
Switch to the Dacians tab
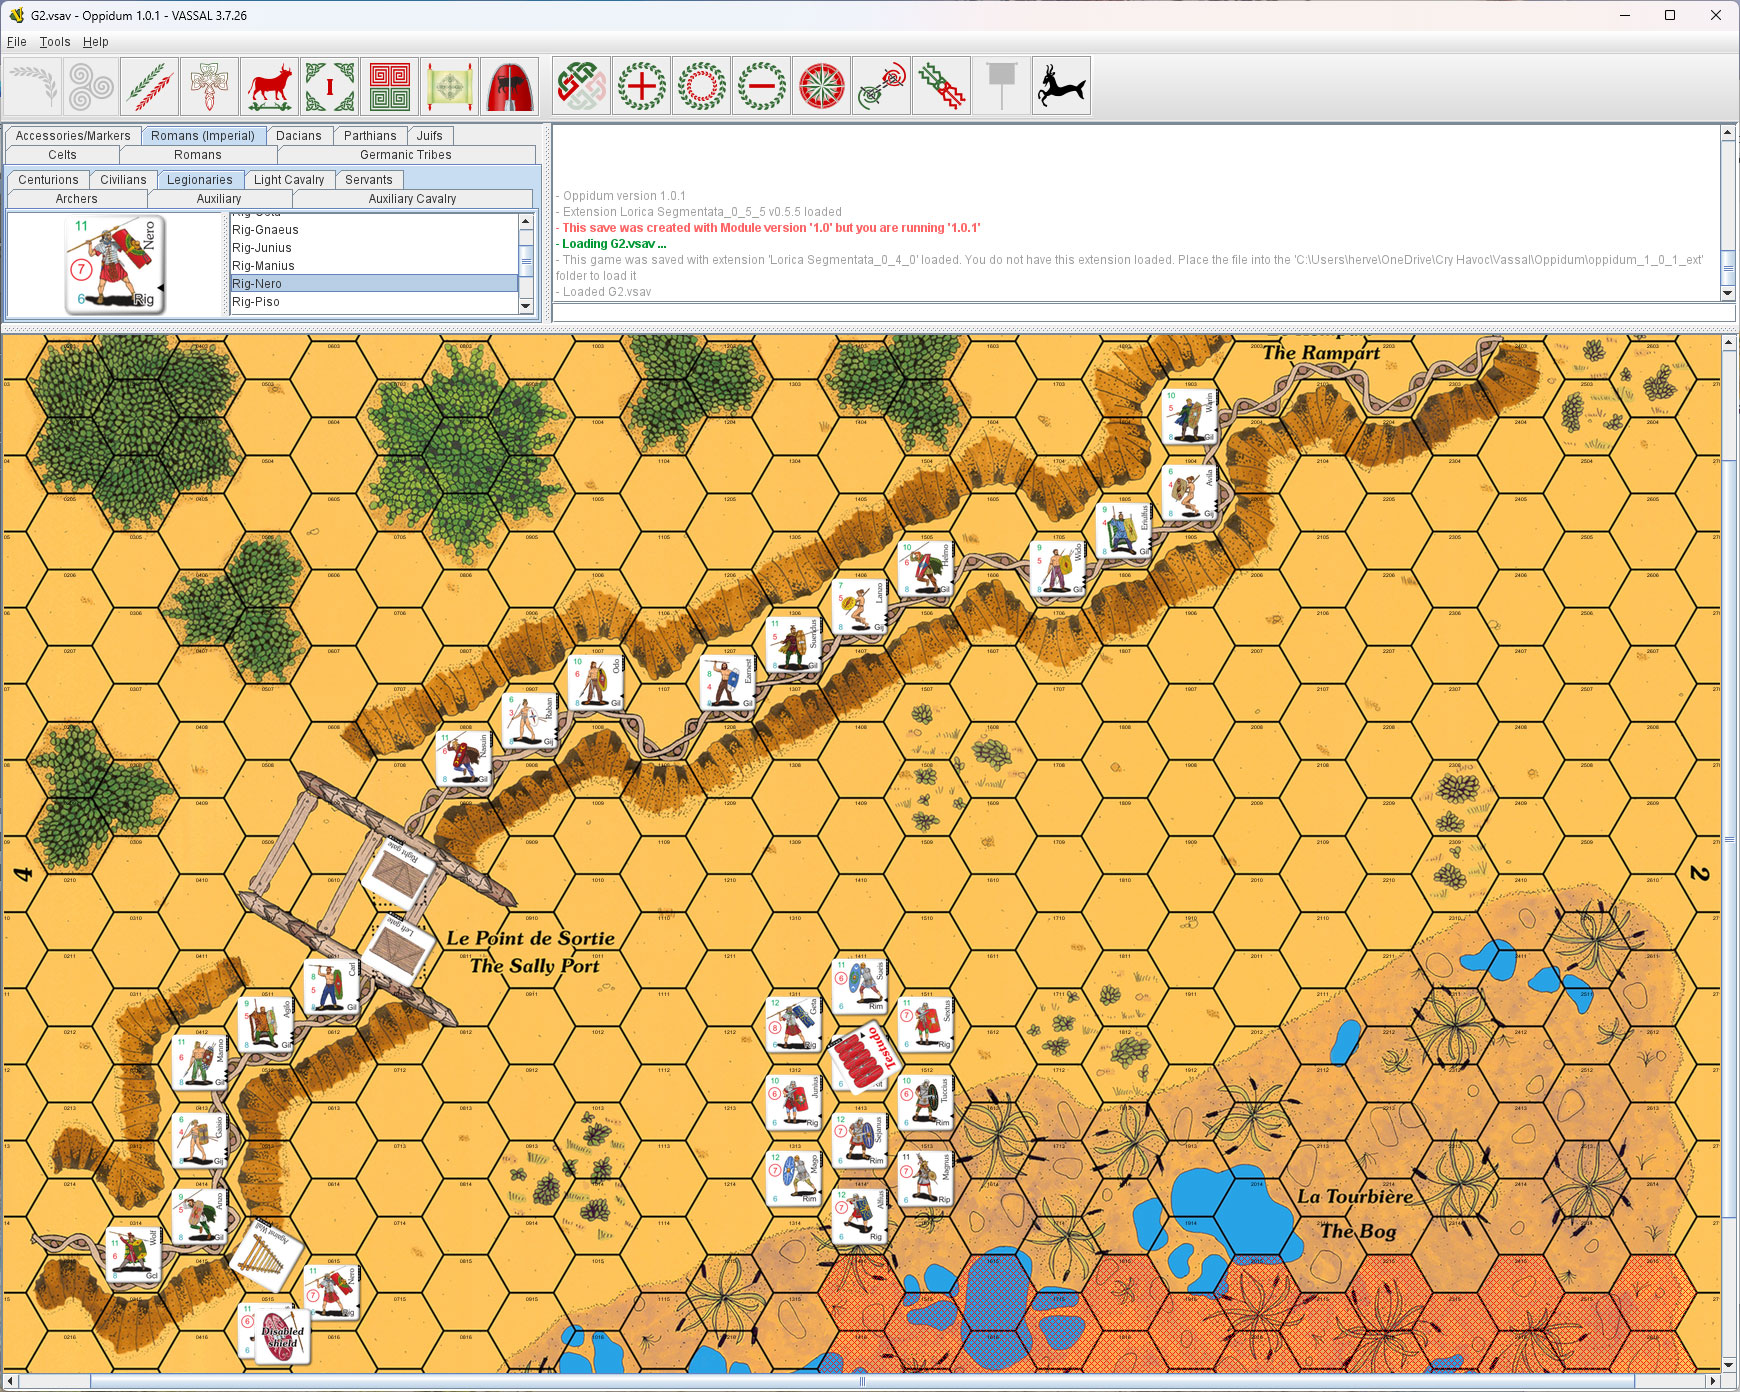[x=299, y=136]
